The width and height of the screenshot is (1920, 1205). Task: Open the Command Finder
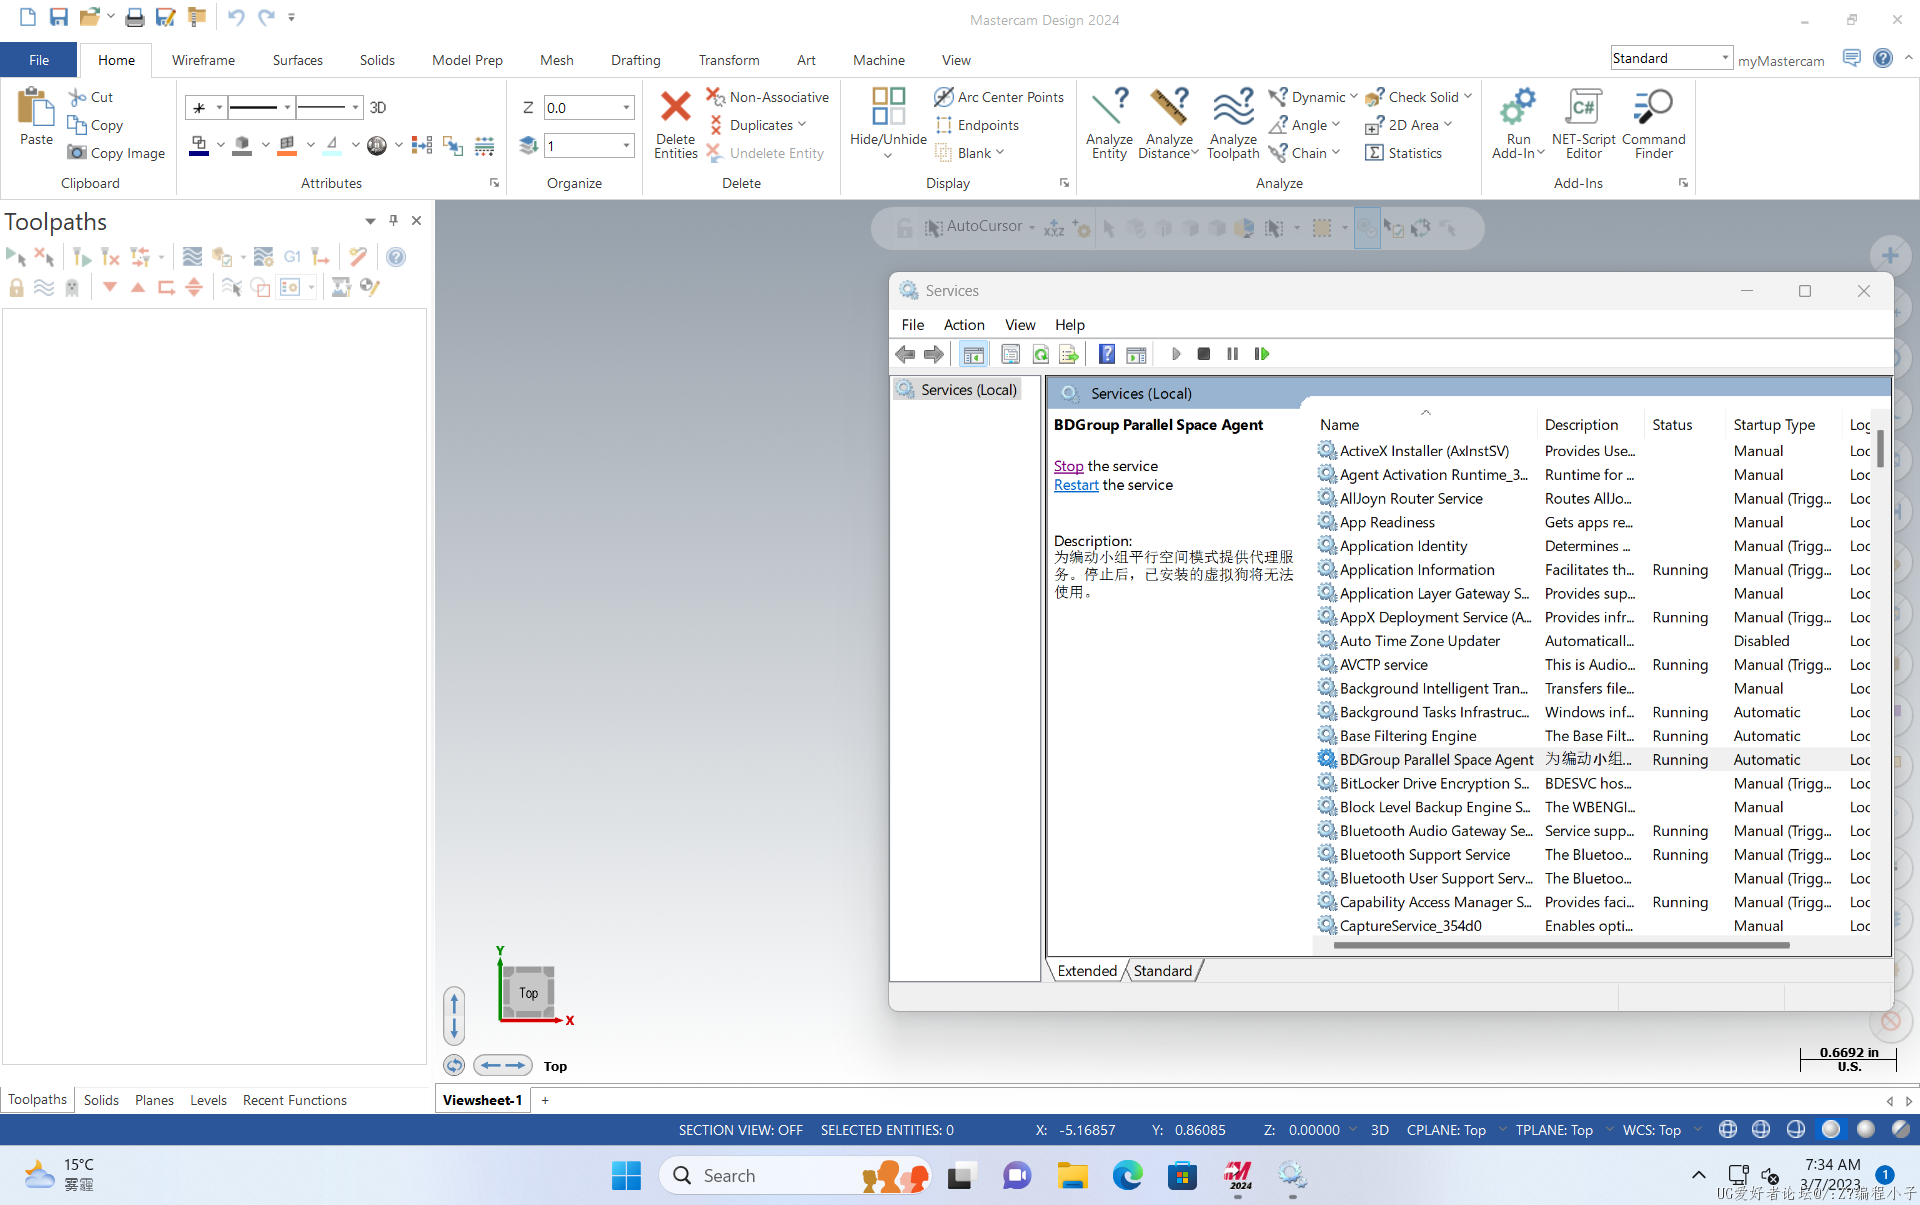[x=1653, y=123]
